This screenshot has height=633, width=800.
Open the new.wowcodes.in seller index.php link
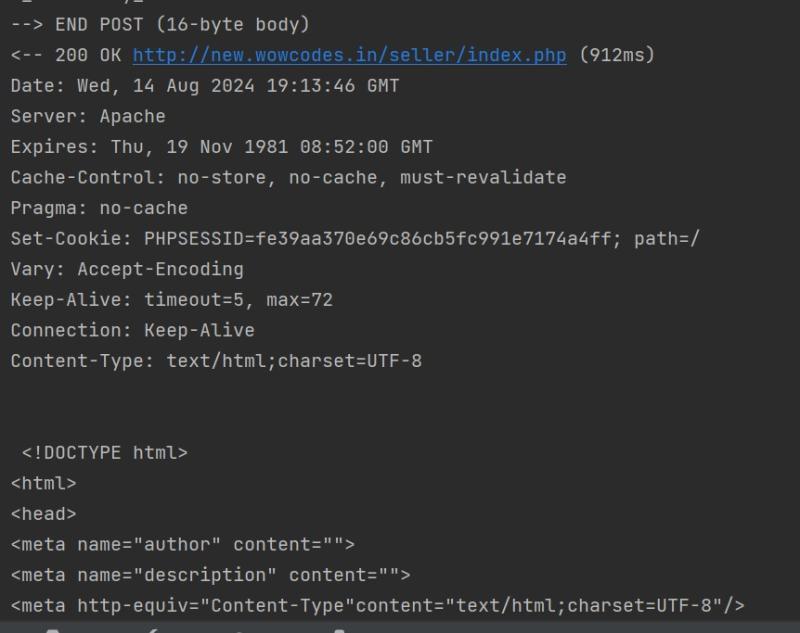(x=349, y=55)
